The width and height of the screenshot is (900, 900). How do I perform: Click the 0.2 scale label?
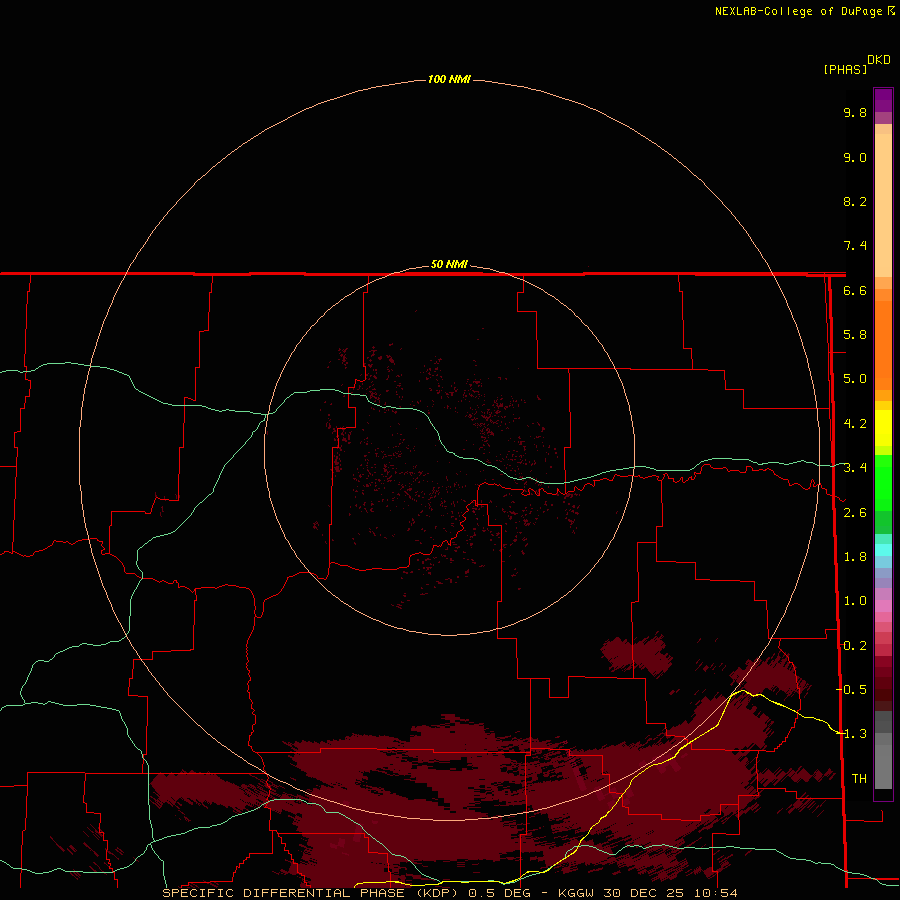coord(855,646)
